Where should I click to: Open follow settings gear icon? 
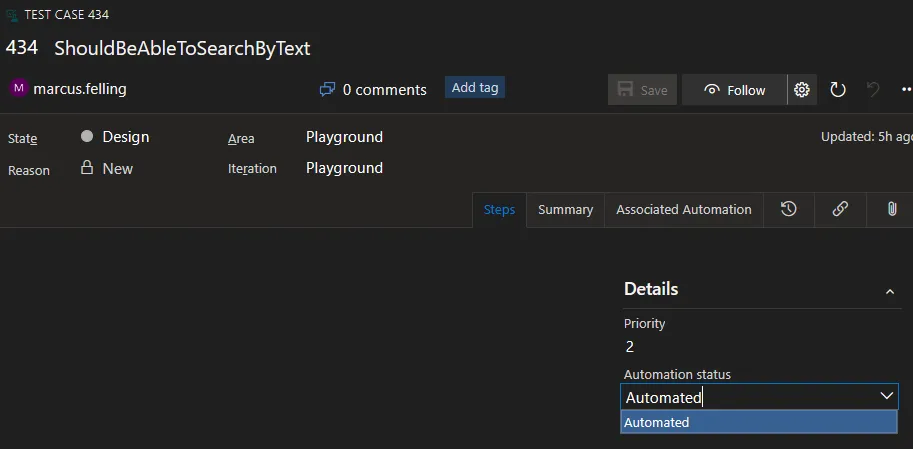[x=801, y=90]
